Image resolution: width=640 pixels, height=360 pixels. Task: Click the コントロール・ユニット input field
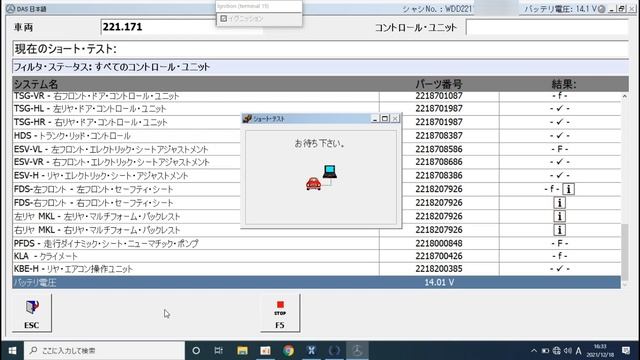click(547, 27)
